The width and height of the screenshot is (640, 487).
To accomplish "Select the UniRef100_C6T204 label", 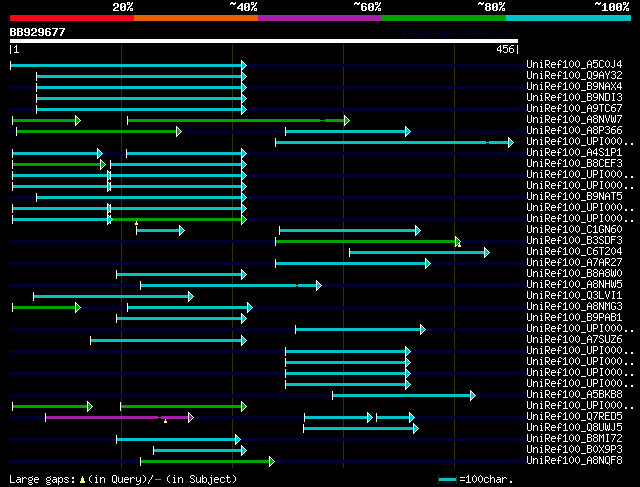I will pos(574,251).
